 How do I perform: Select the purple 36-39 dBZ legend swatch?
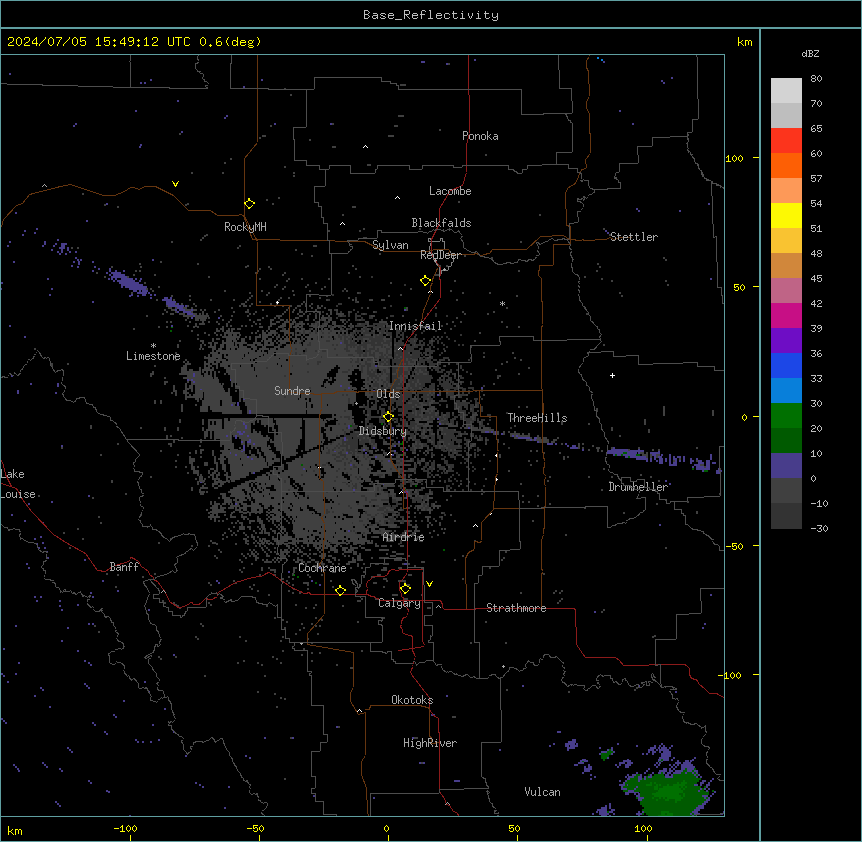(786, 341)
